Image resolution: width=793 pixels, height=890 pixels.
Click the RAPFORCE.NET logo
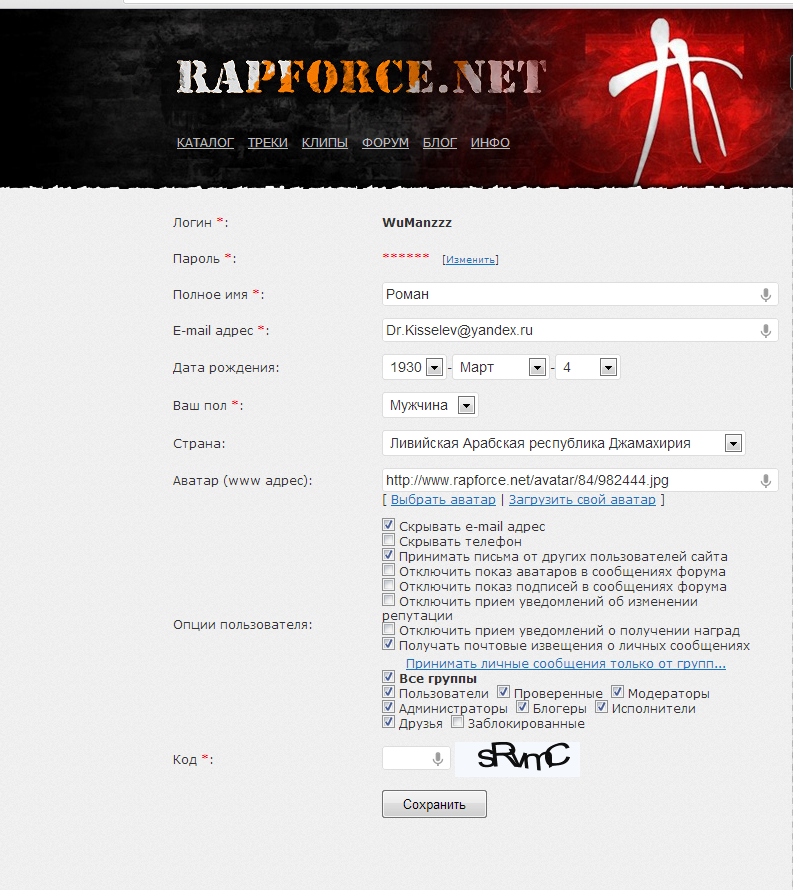pyautogui.click(x=361, y=77)
